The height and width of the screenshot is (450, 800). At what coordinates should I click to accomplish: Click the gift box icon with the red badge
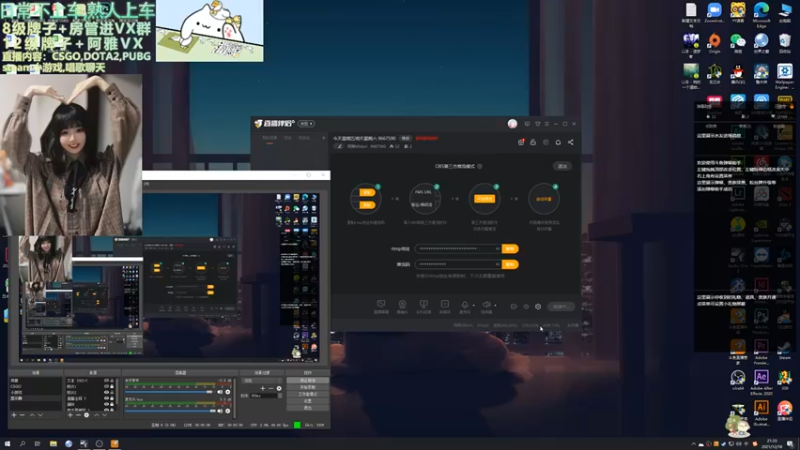click(521, 142)
